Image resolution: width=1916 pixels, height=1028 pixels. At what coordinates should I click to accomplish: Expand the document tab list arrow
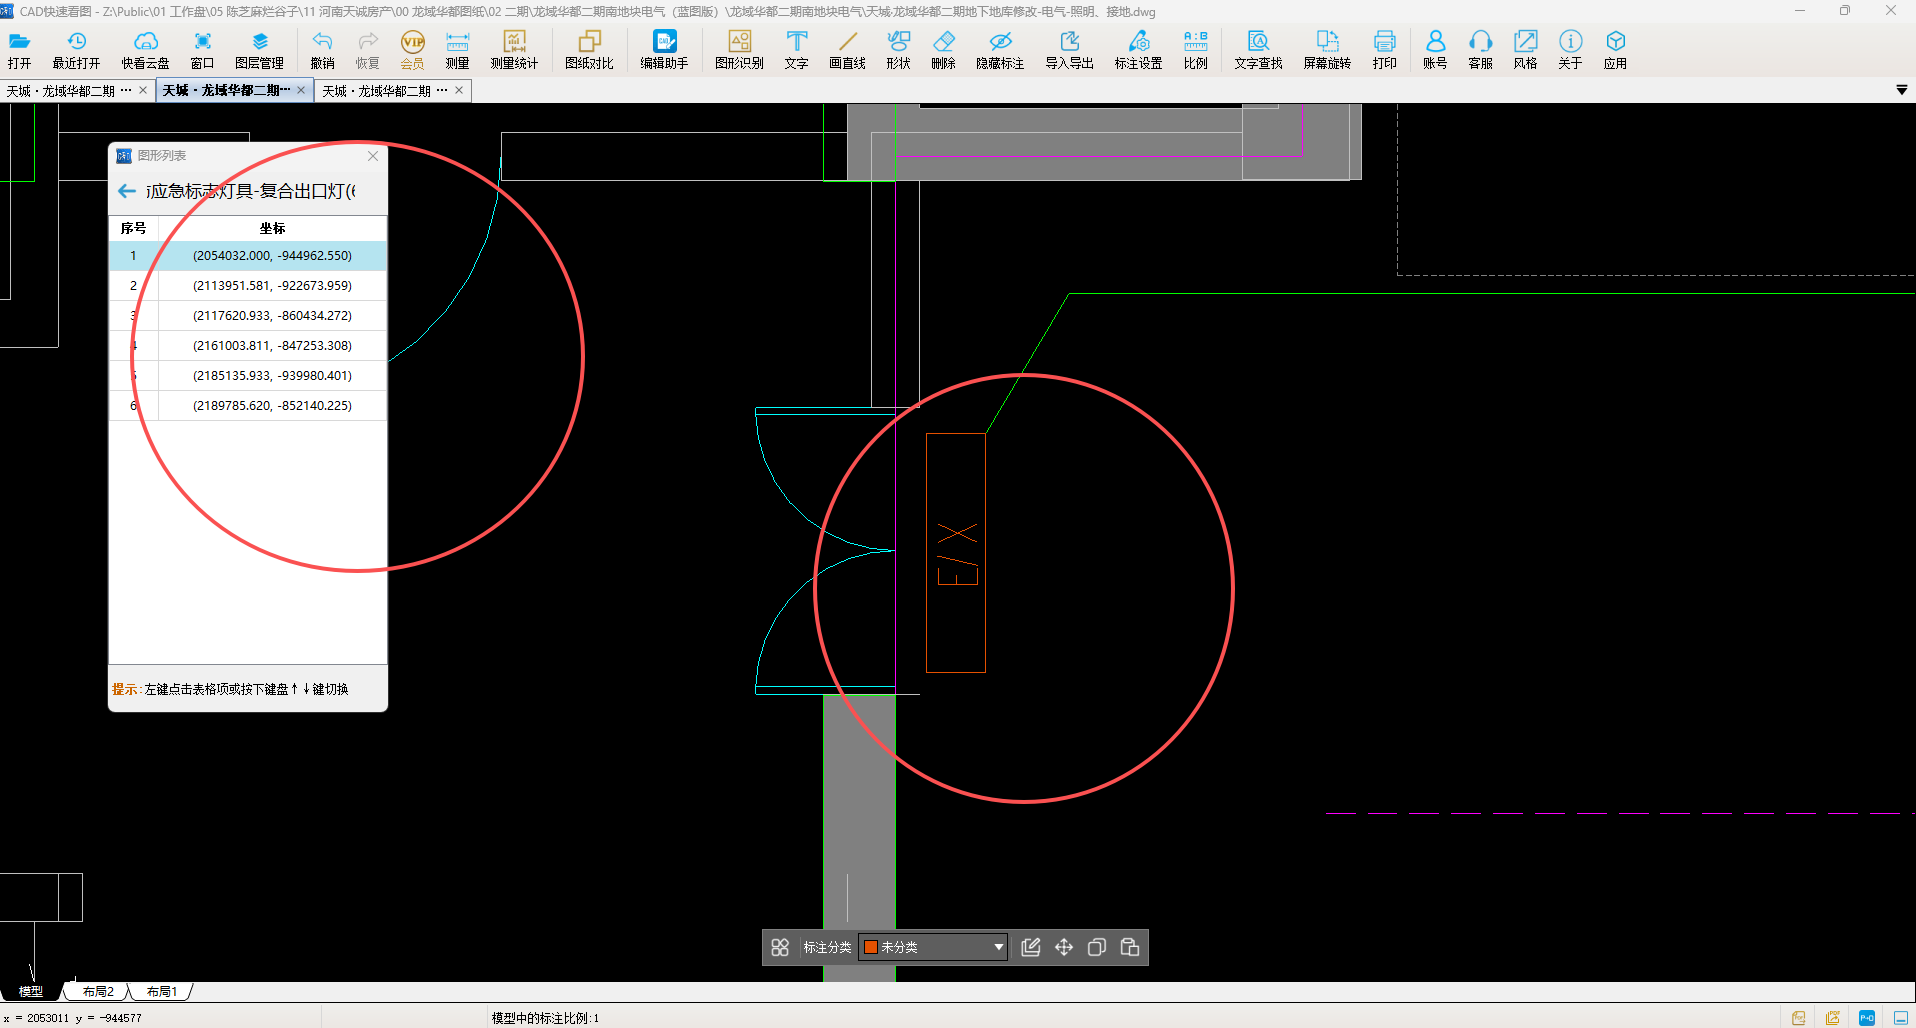(x=1901, y=90)
